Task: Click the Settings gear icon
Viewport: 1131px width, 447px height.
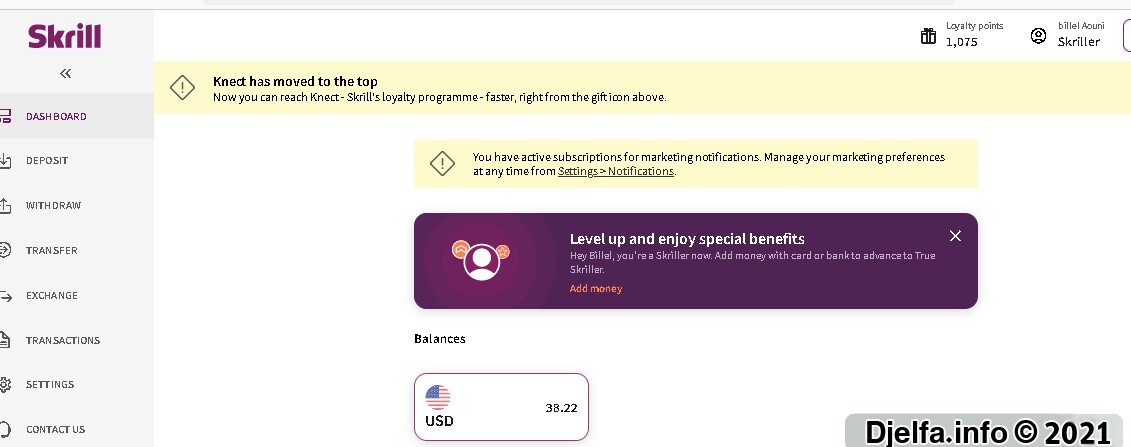Action: (x=5, y=384)
